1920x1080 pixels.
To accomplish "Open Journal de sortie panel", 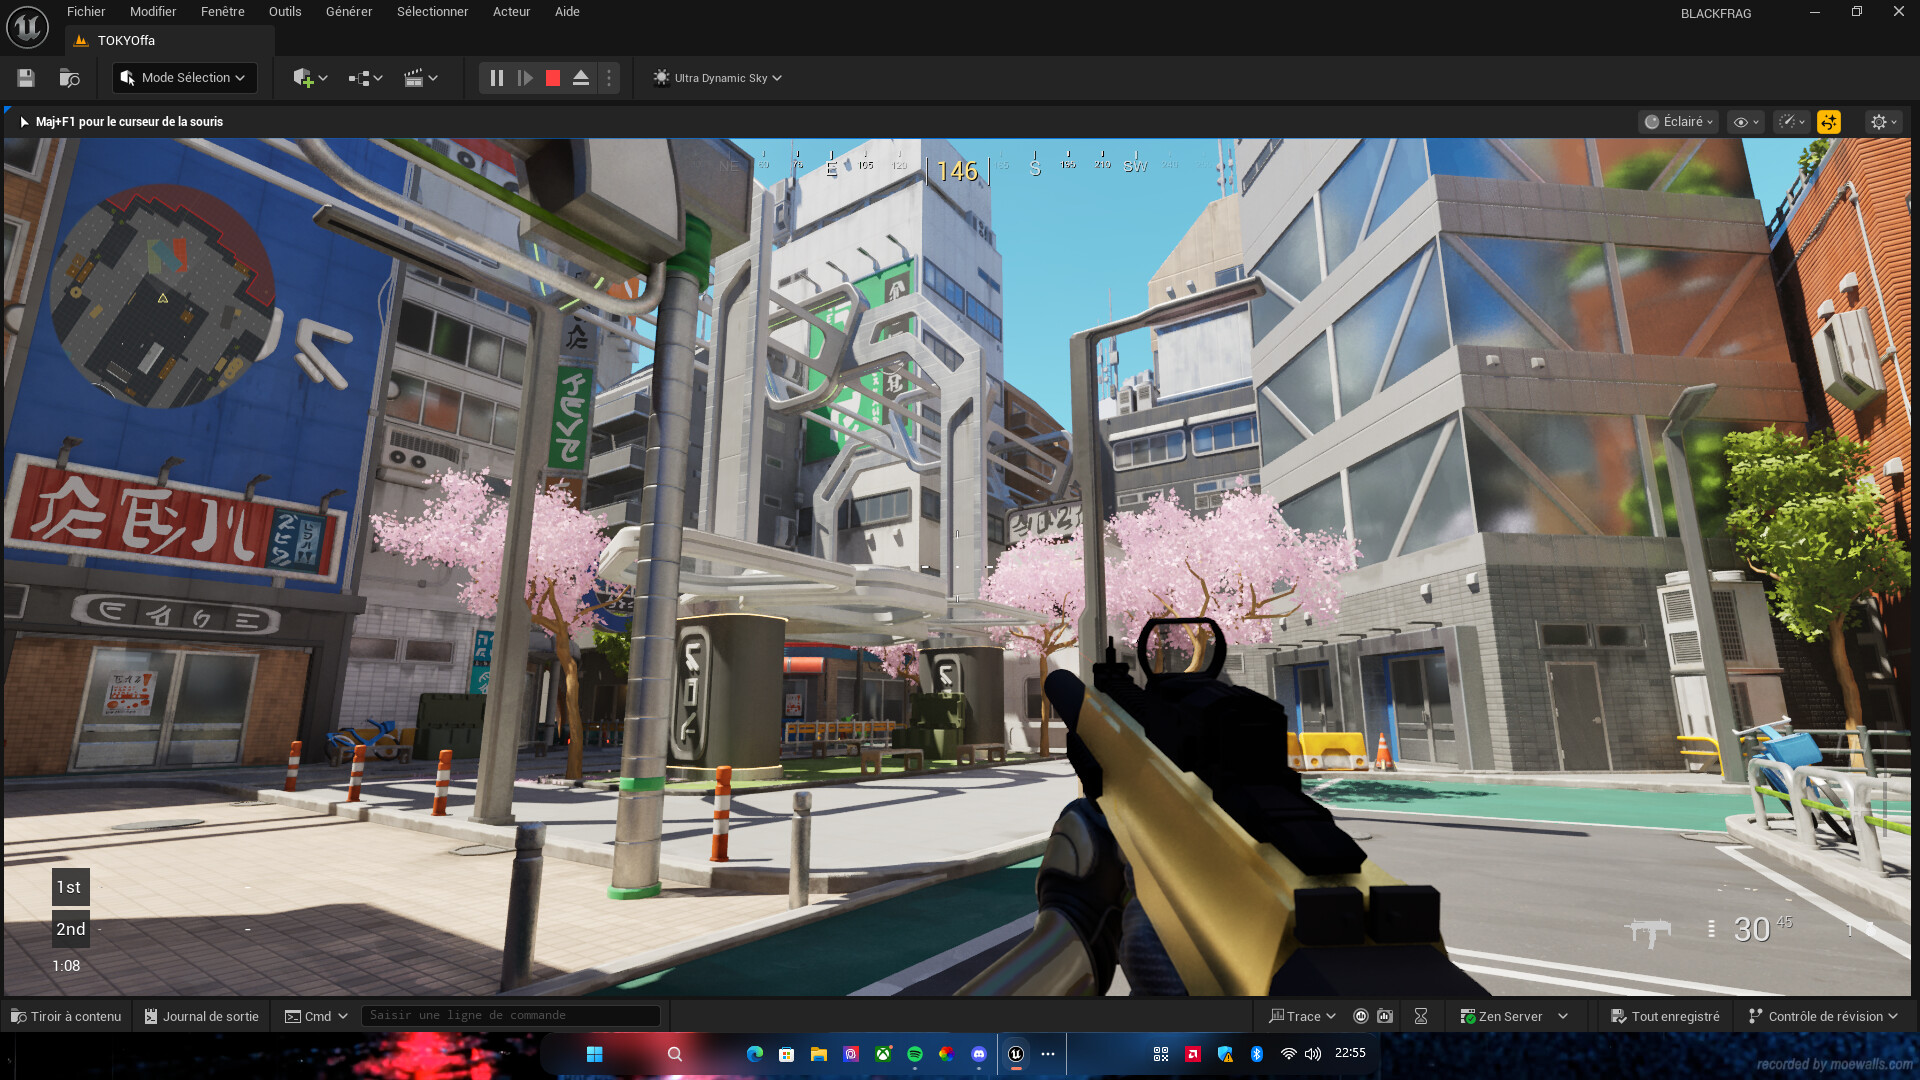I will (201, 1015).
